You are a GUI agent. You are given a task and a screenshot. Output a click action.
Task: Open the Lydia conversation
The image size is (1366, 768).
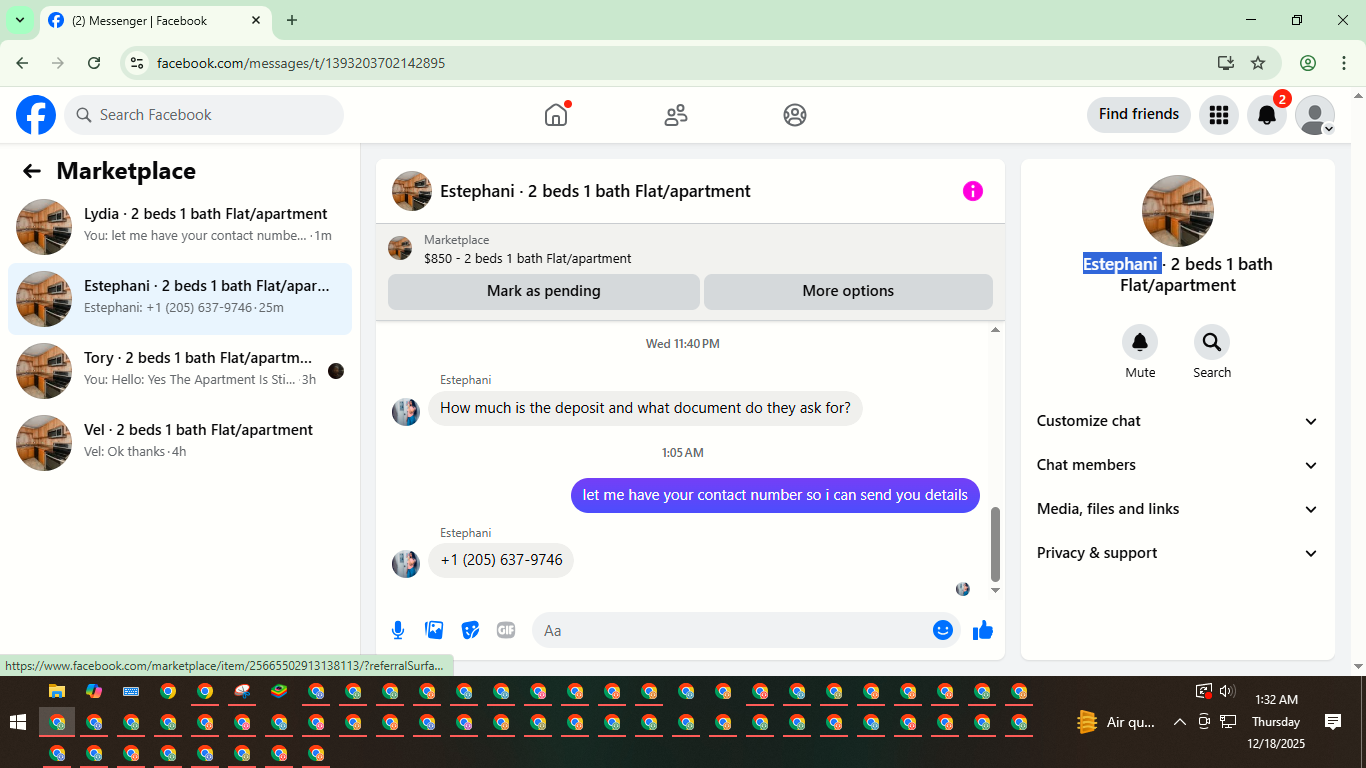pos(180,227)
